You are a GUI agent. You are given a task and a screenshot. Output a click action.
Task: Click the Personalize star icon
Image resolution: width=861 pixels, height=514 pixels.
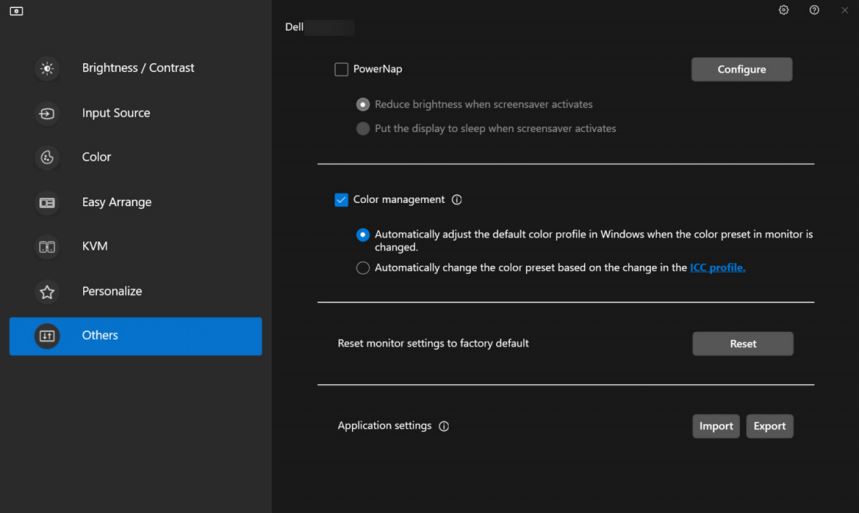[x=47, y=292]
